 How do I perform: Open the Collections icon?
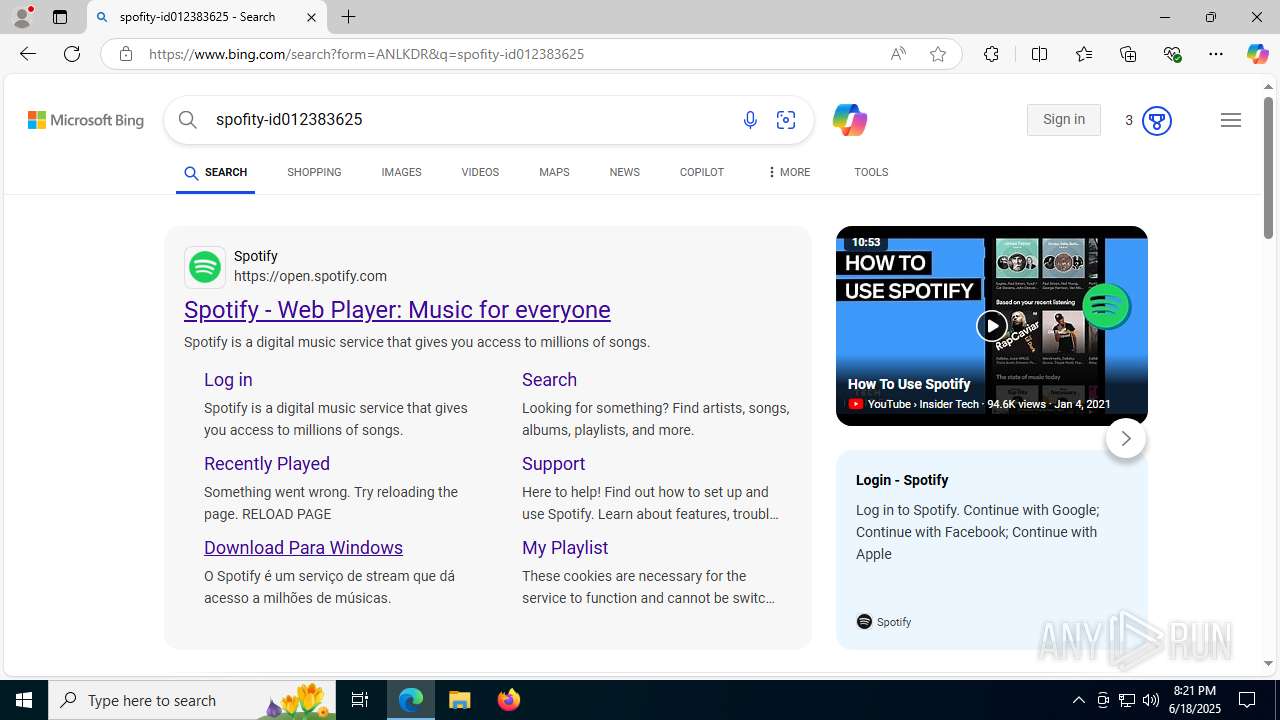(x=1128, y=54)
